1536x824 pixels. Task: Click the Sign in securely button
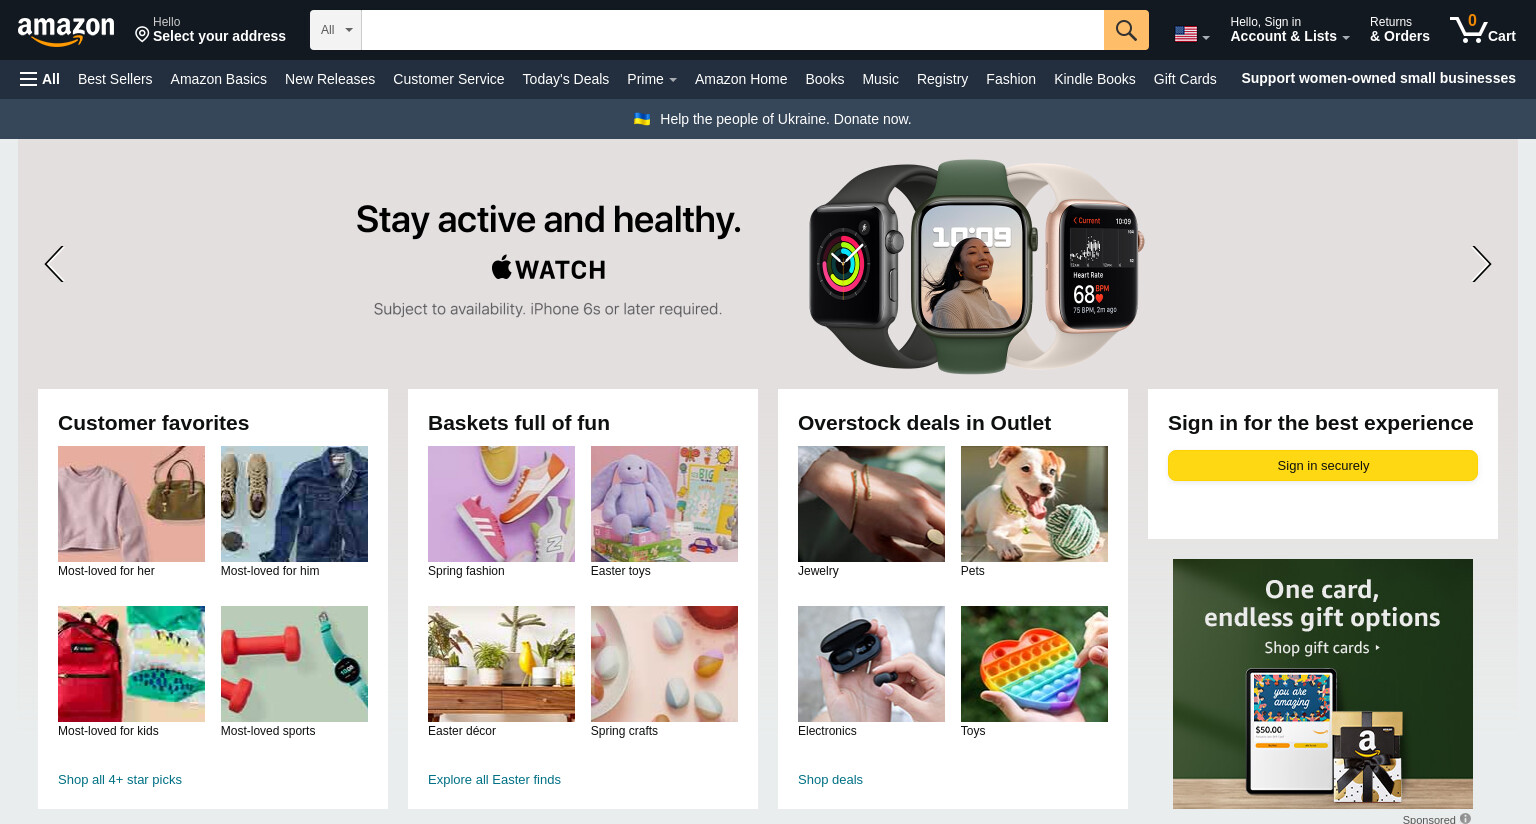point(1323,466)
